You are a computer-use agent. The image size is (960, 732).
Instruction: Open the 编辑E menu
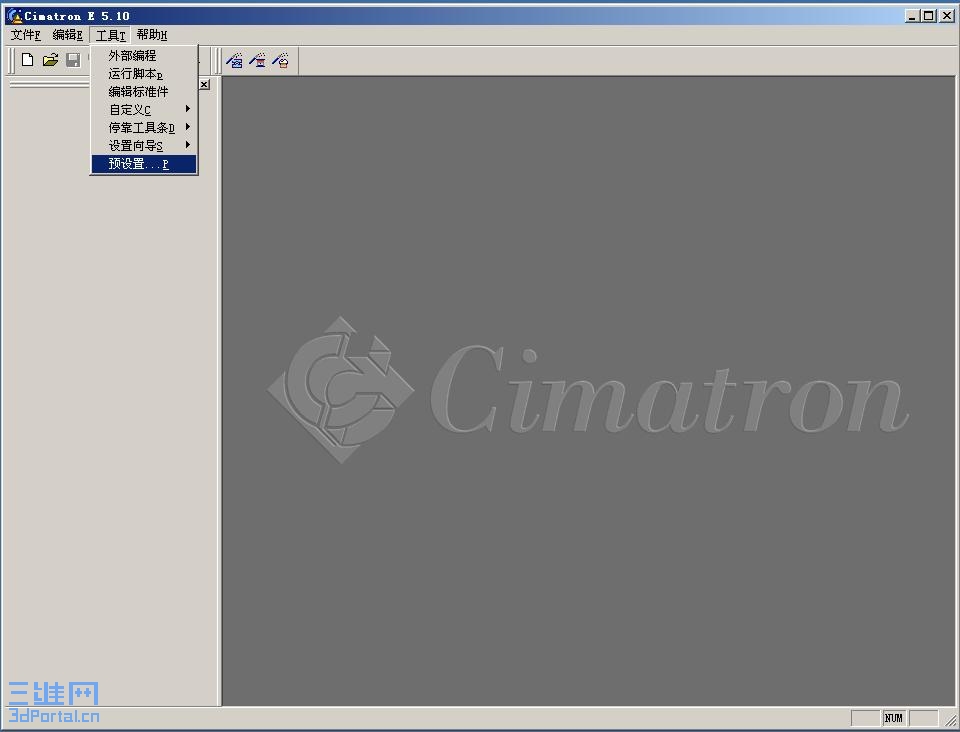tap(67, 35)
